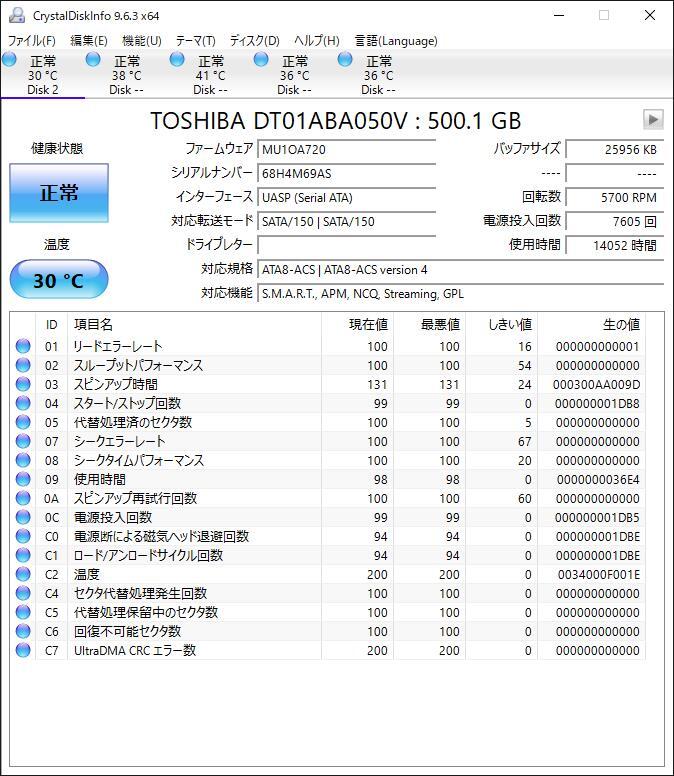Click status orb for 0C 電源投入回数
Image resolution: width=674 pixels, height=776 pixels.
tap(23, 517)
